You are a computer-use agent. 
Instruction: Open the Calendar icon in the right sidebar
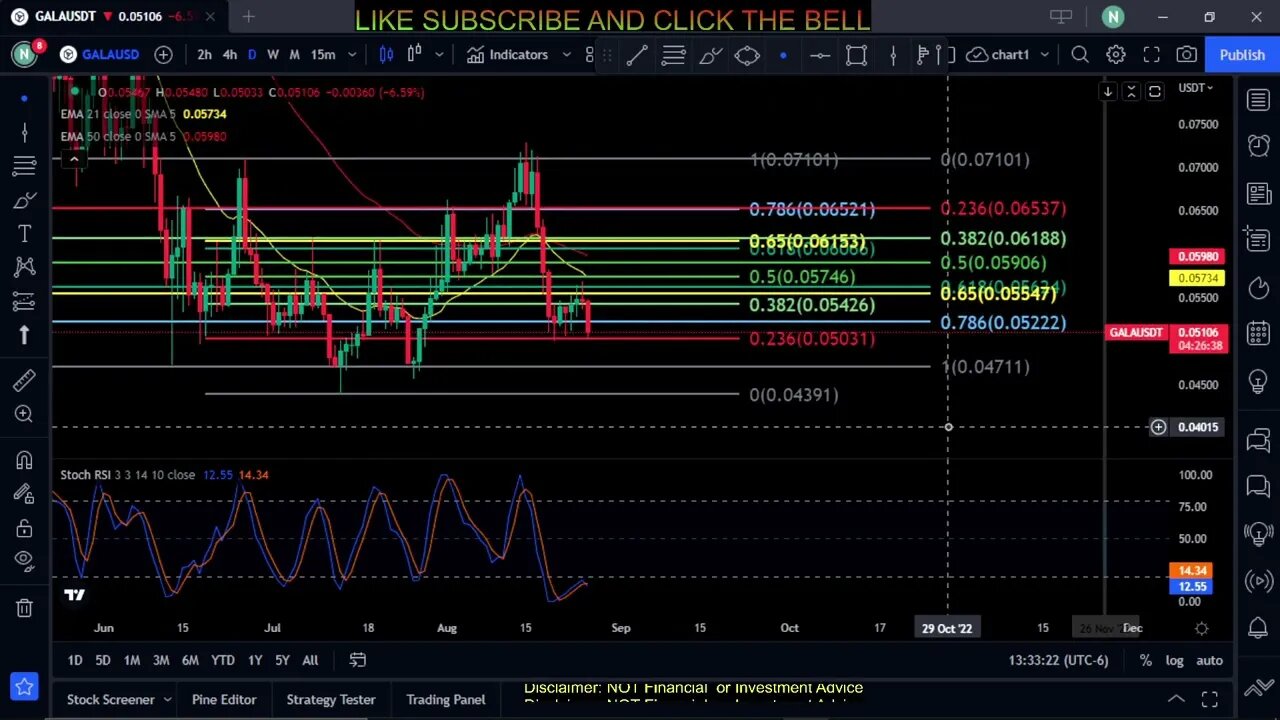[x=1258, y=334]
